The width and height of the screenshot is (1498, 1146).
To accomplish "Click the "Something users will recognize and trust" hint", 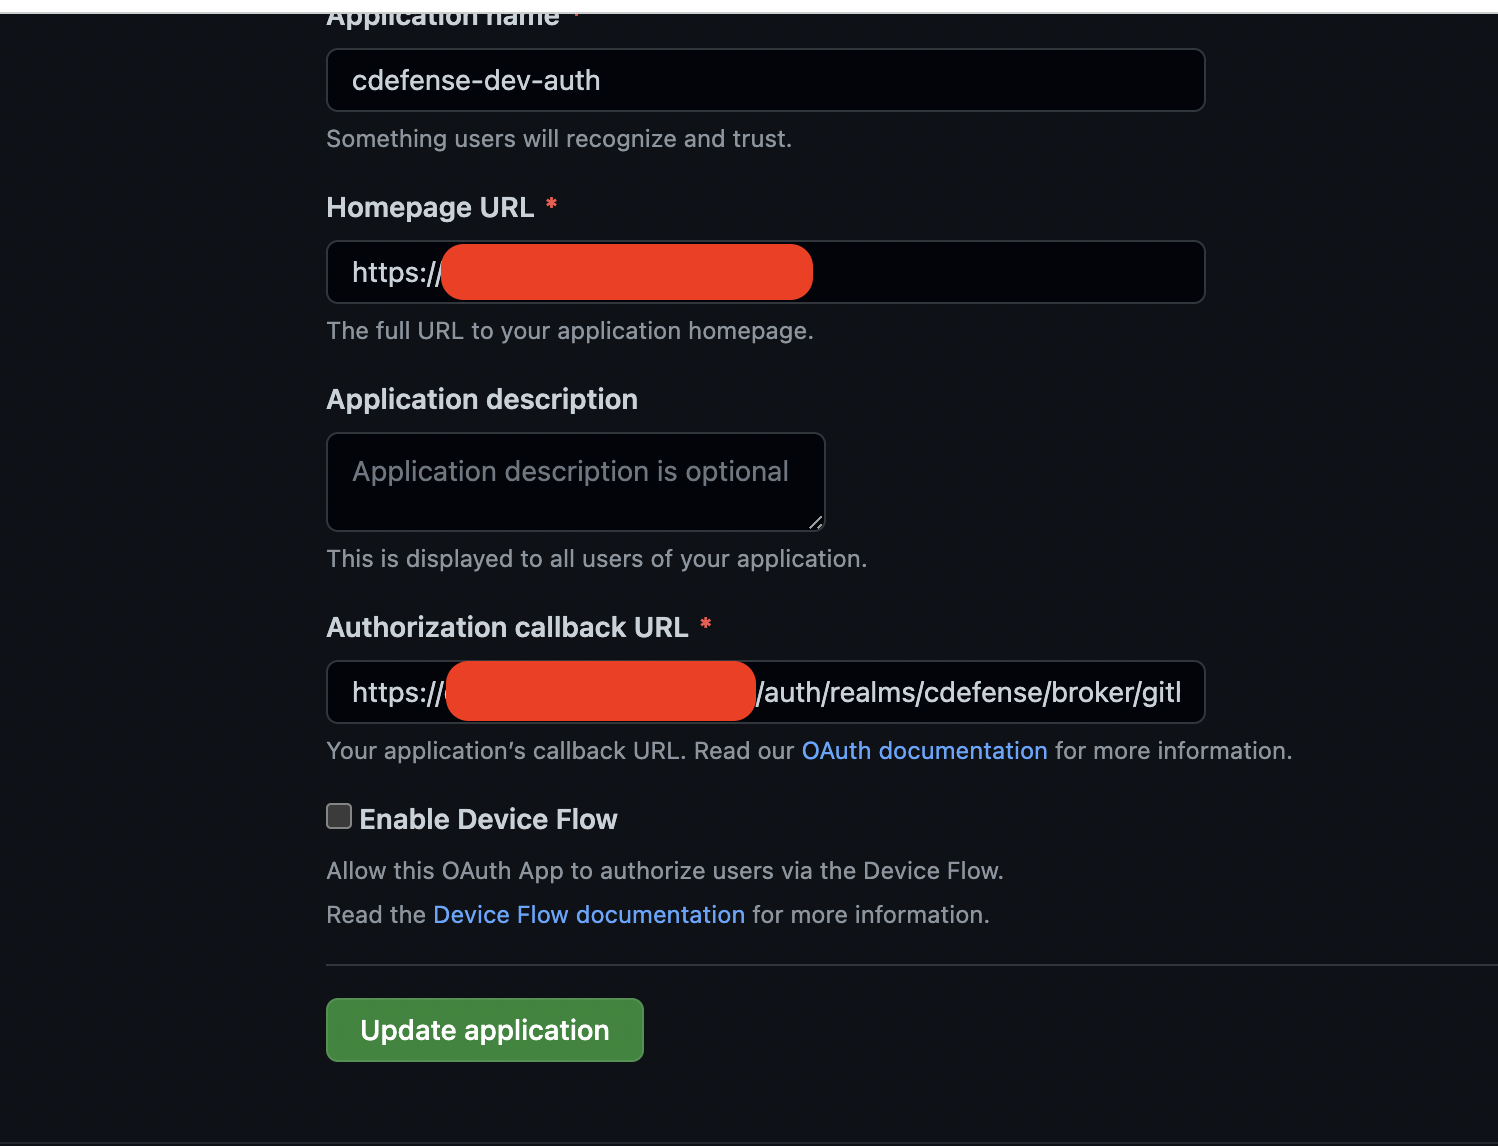I will (558, 139).
